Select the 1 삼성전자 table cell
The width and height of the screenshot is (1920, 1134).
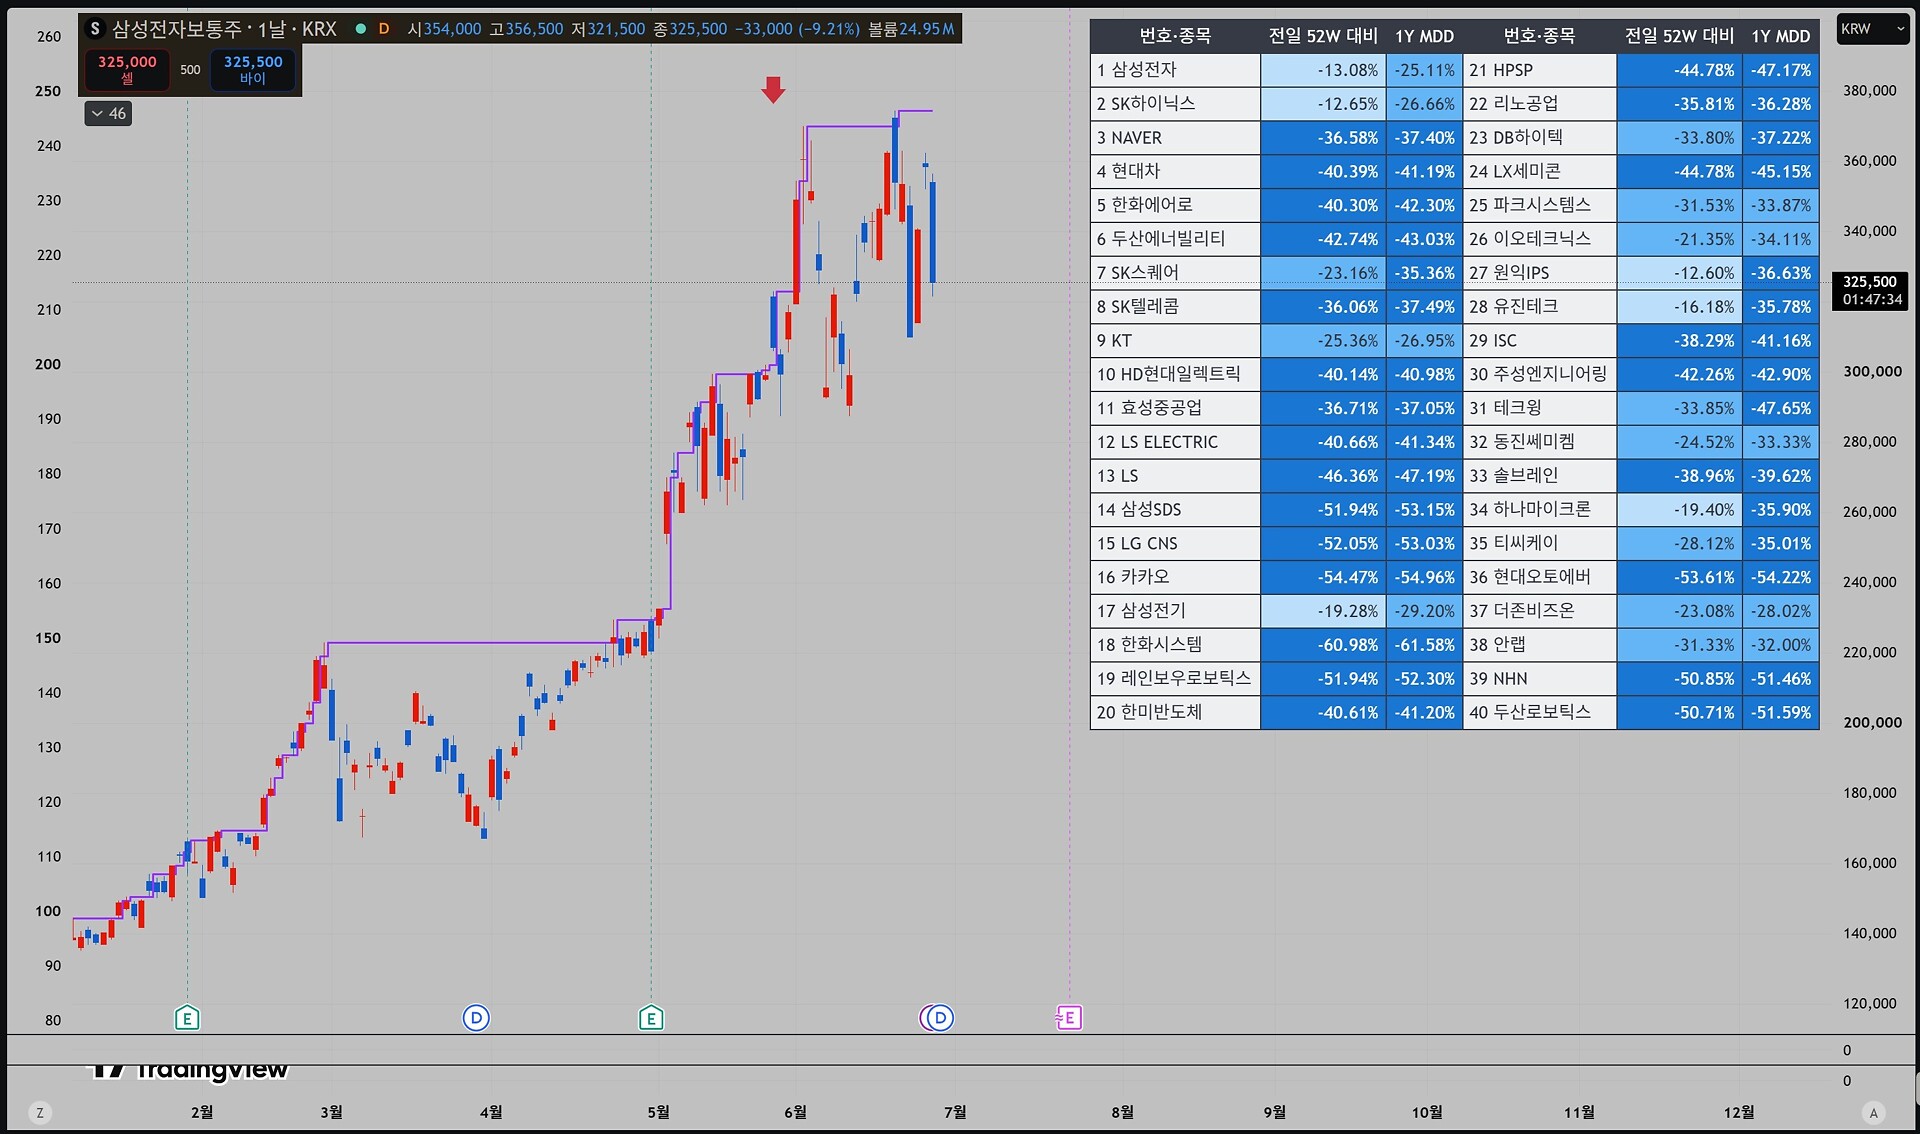pos(1175,70)
